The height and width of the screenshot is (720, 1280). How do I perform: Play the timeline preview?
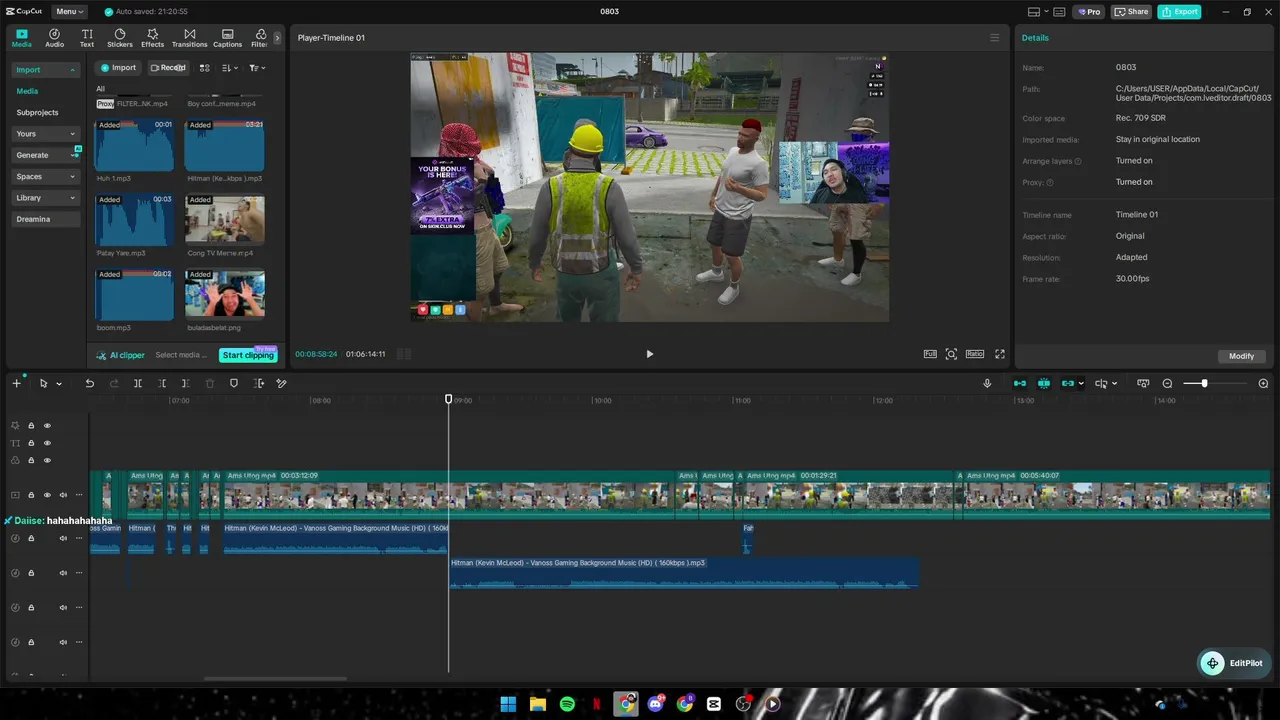649,354
